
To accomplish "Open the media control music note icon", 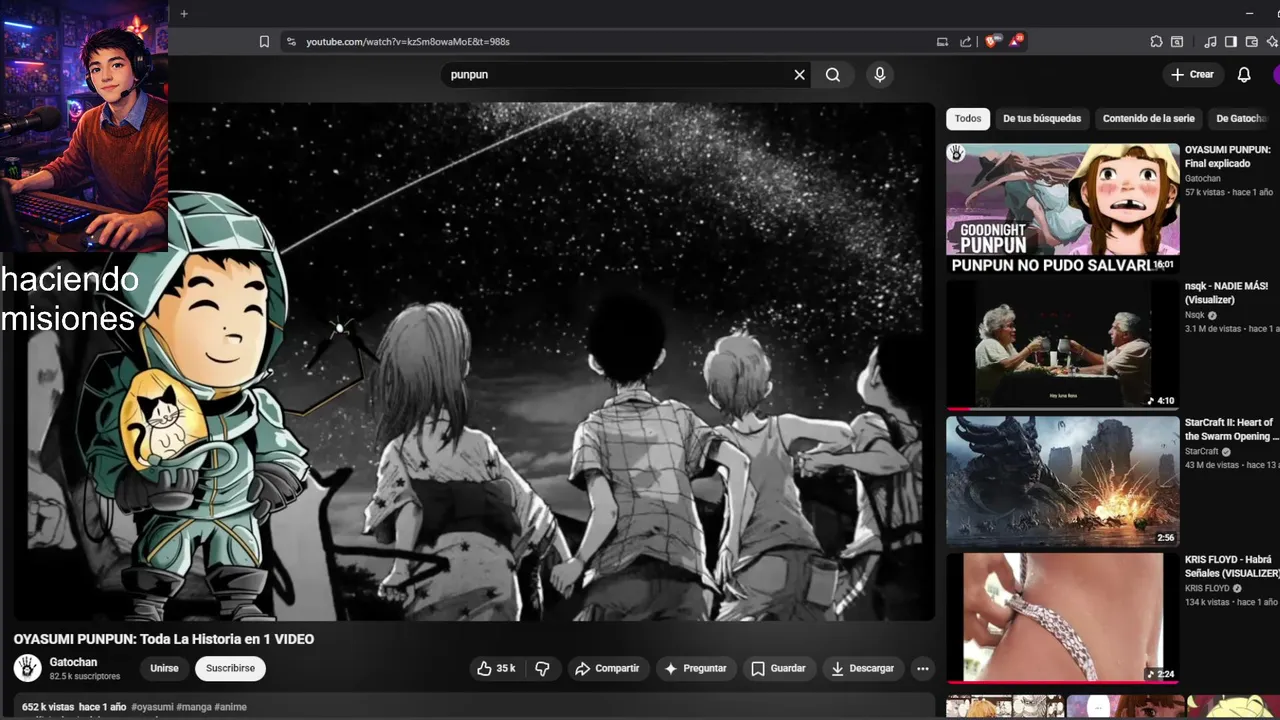I will click(1210, 42).
